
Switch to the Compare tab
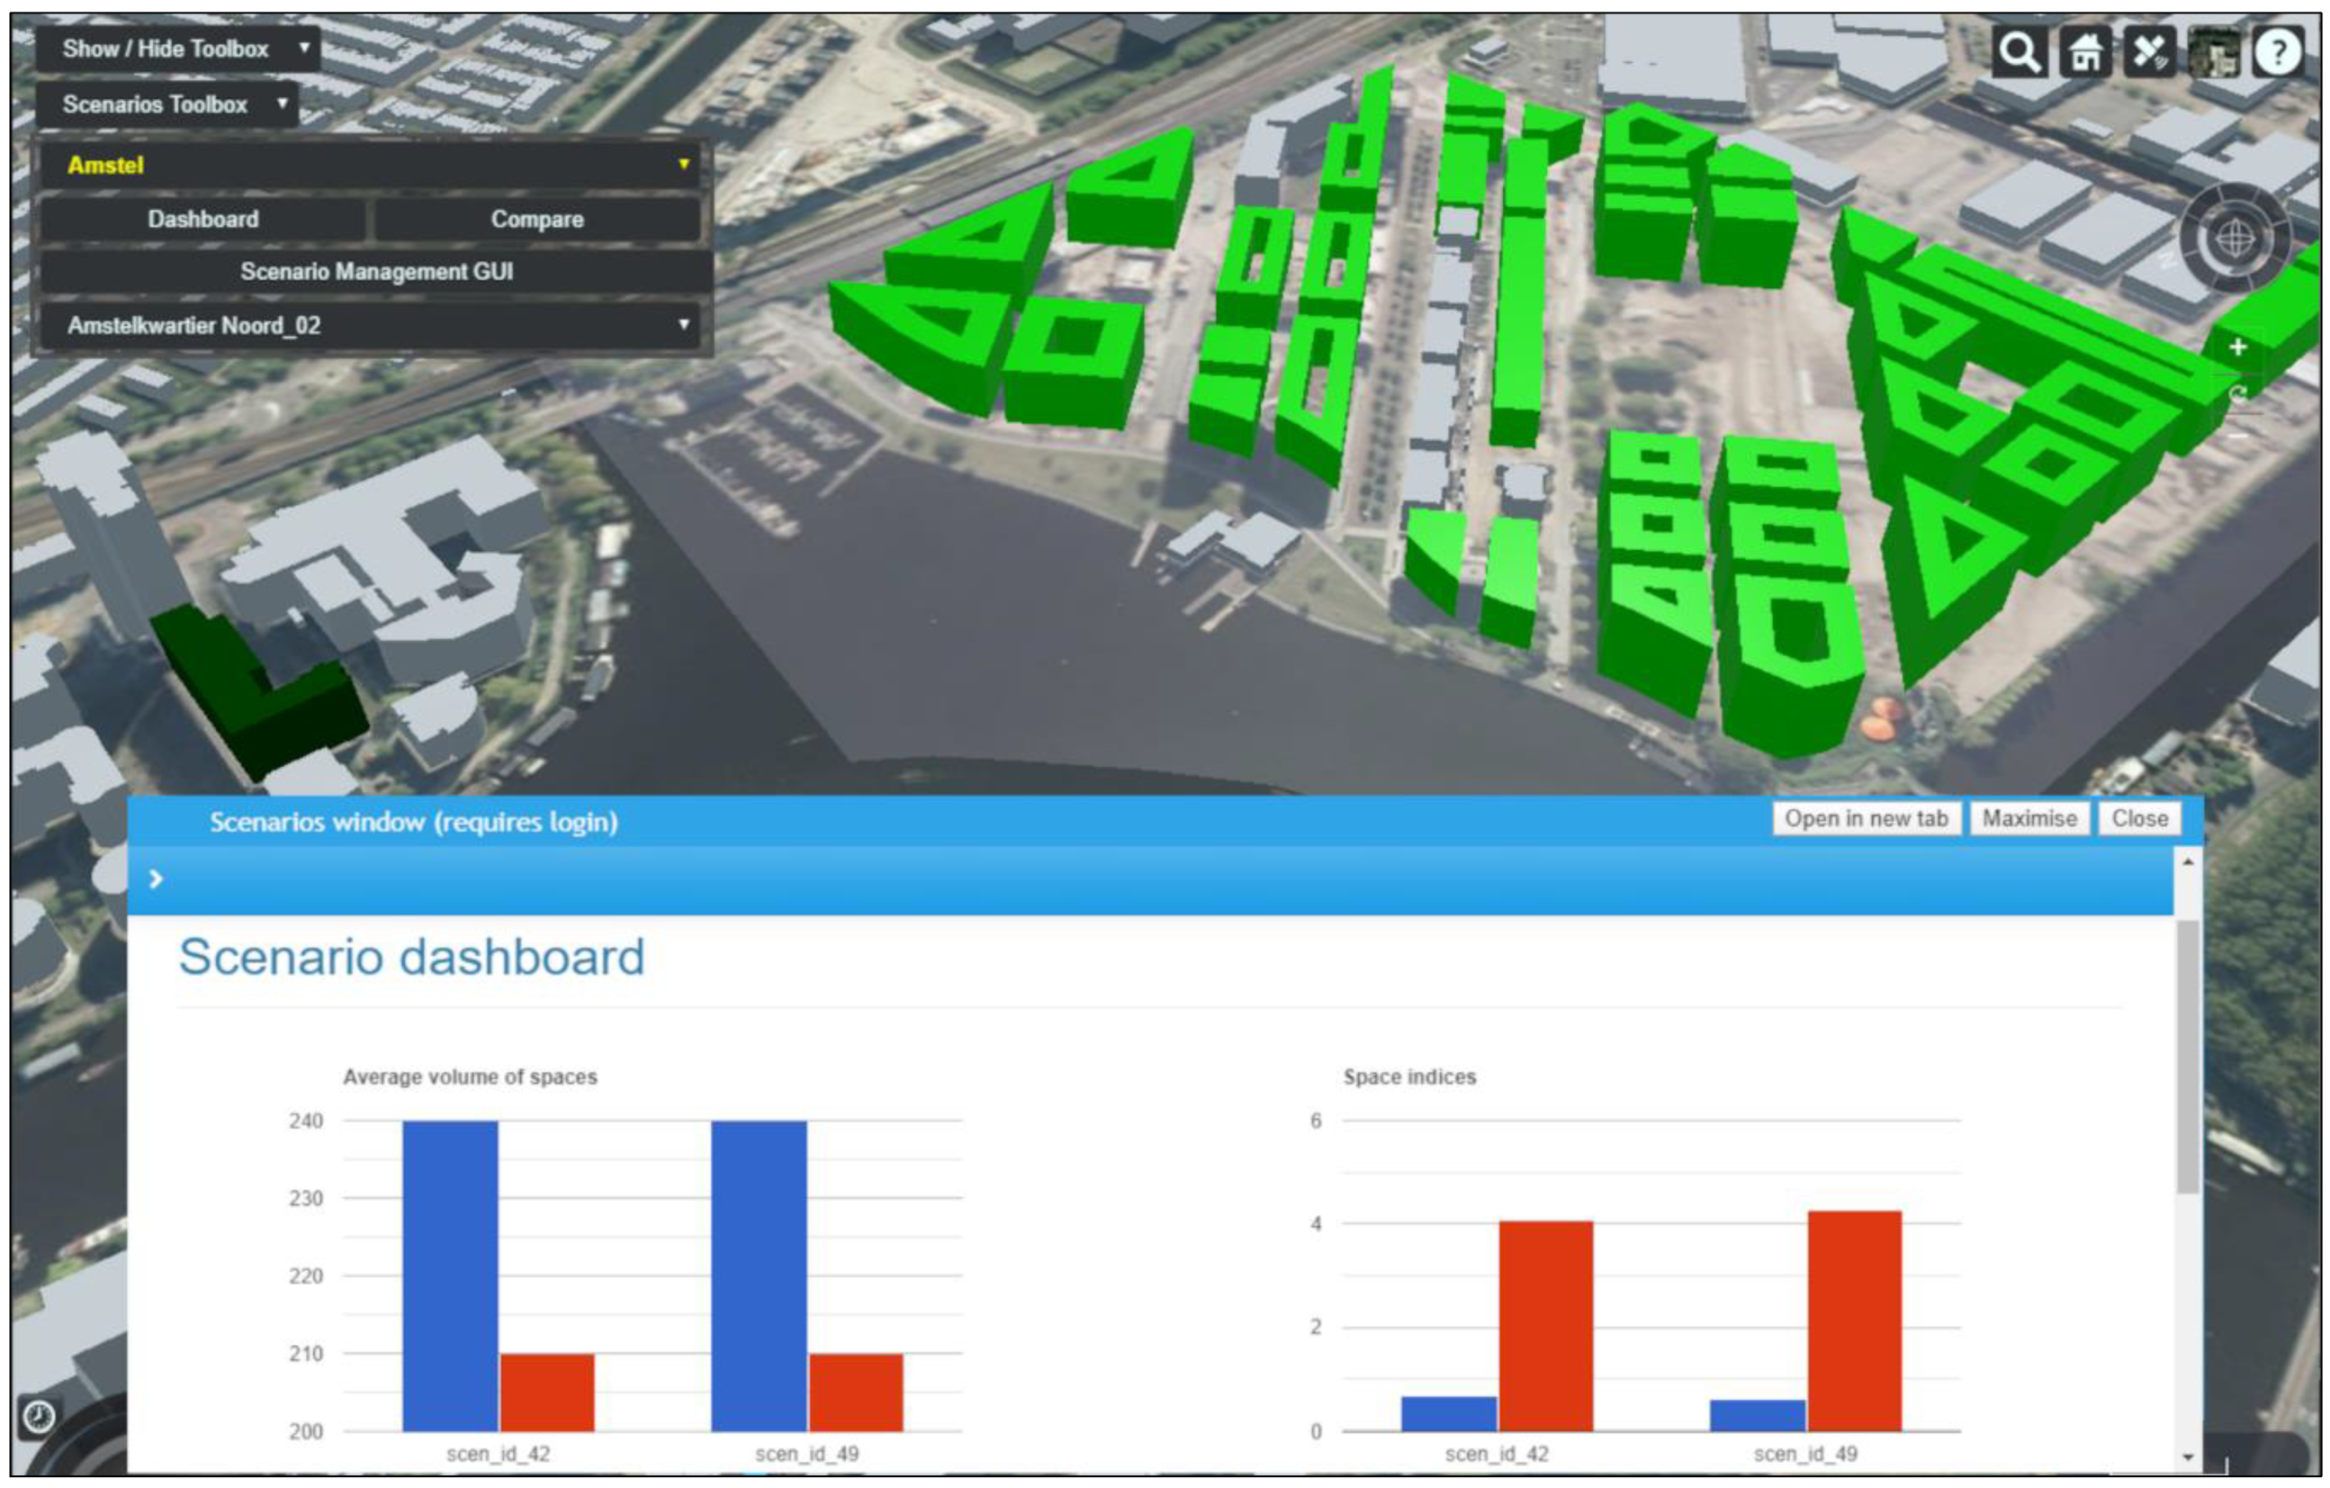tap(537, 219)
